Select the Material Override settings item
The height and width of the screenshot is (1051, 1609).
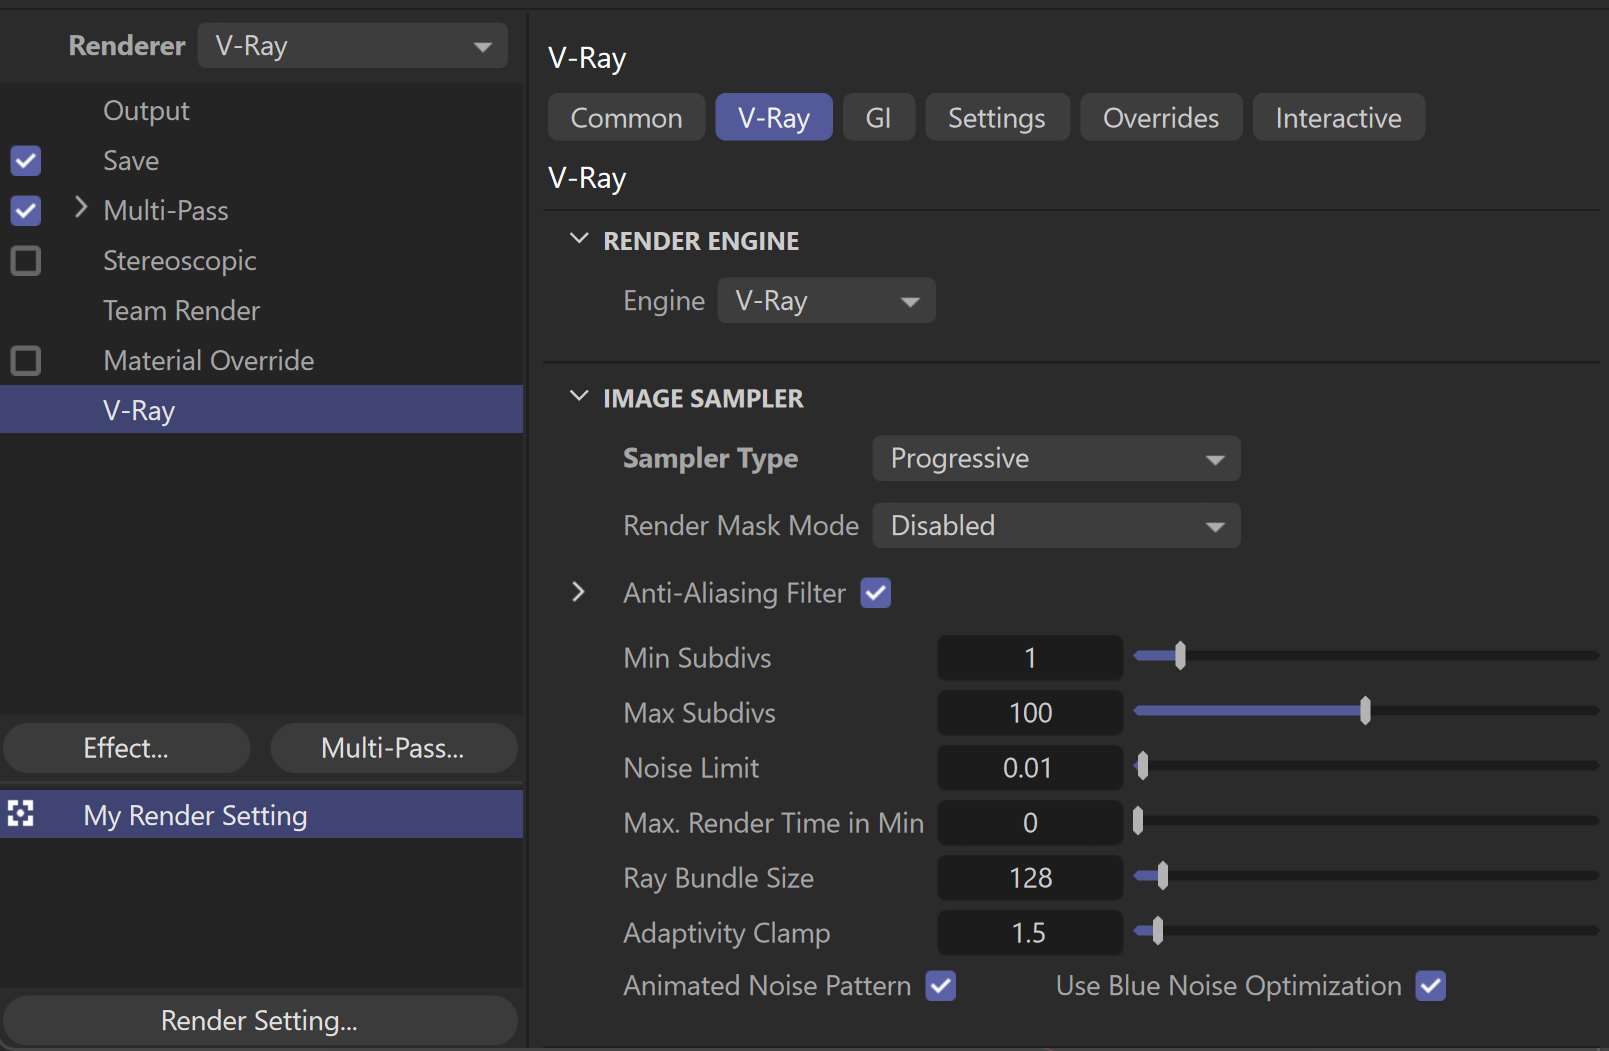point(209,361)
